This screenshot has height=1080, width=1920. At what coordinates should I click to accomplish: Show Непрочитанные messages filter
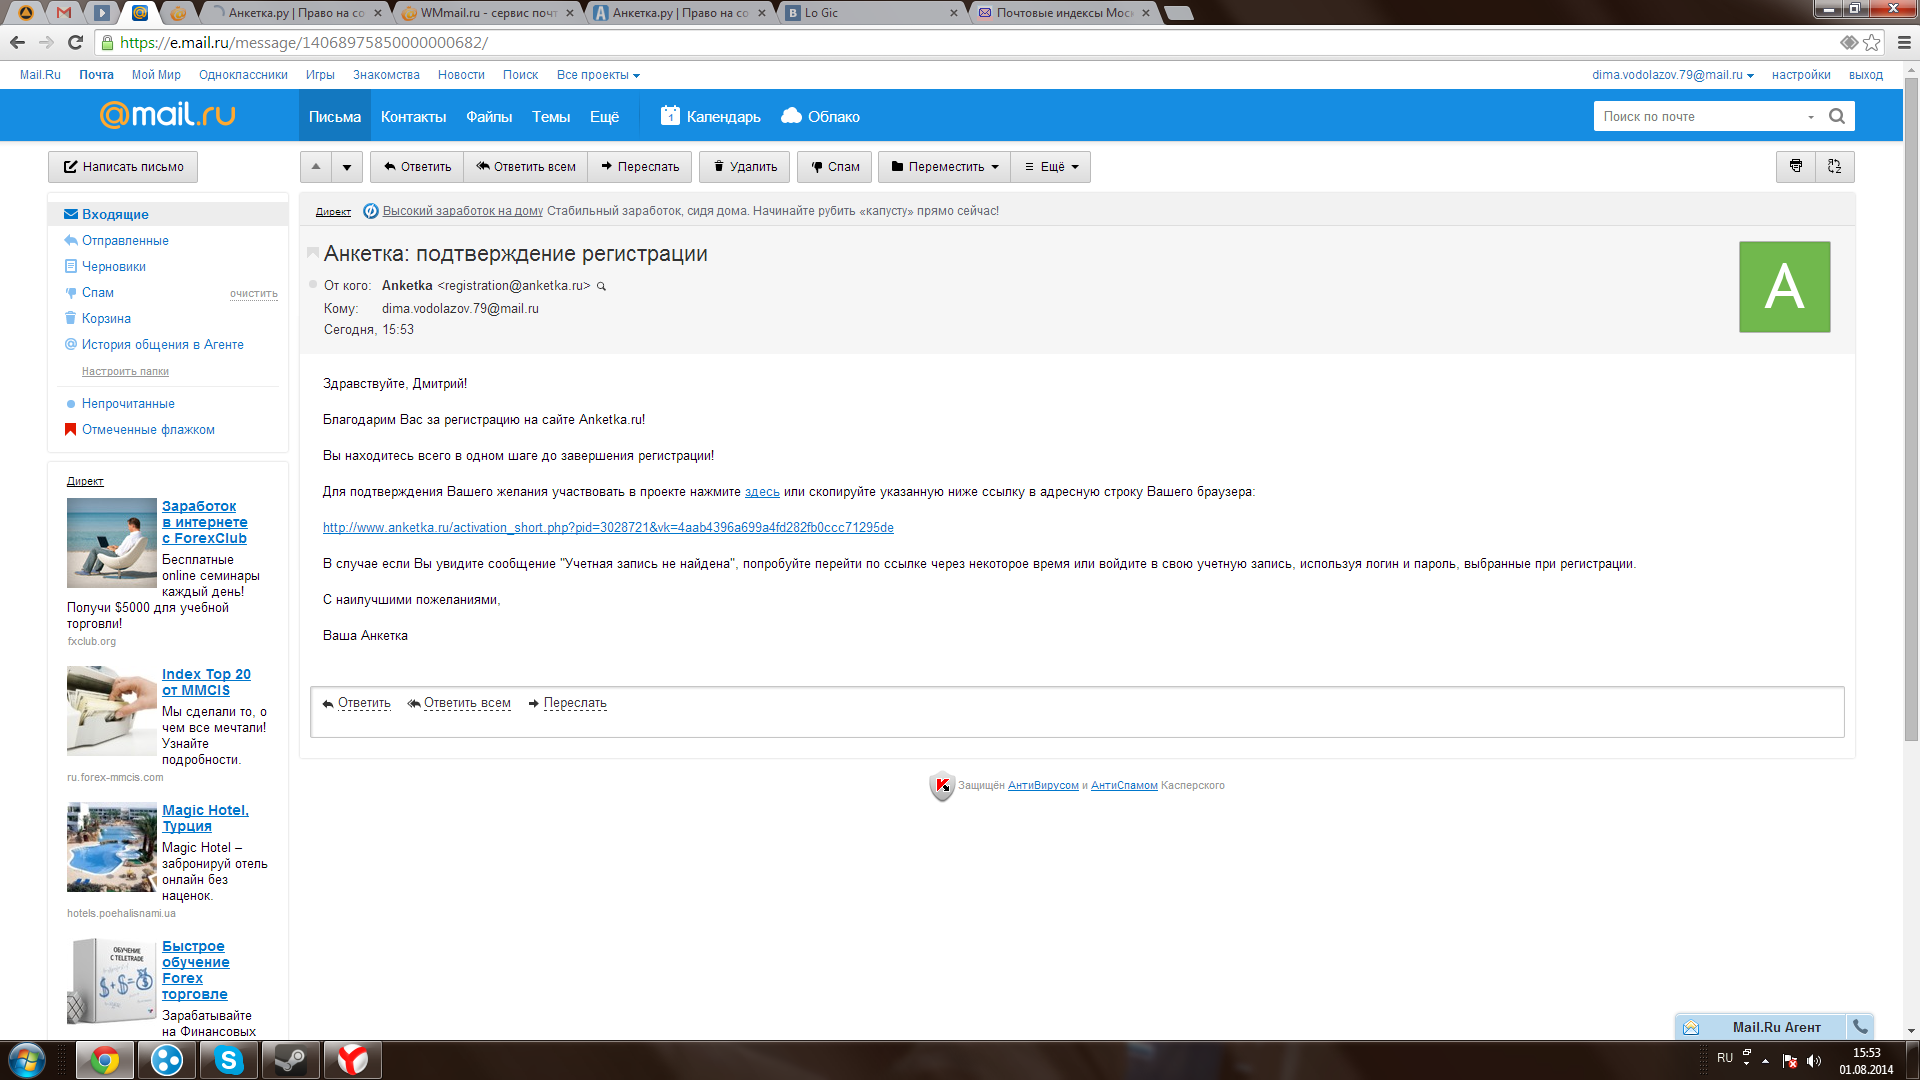(x=128, y=403)
